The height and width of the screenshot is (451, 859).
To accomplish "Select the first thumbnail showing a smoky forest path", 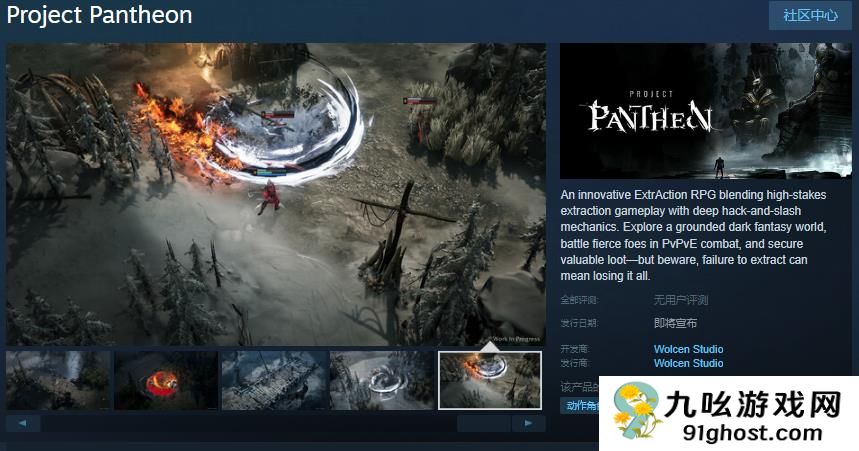I will [58, 380].
